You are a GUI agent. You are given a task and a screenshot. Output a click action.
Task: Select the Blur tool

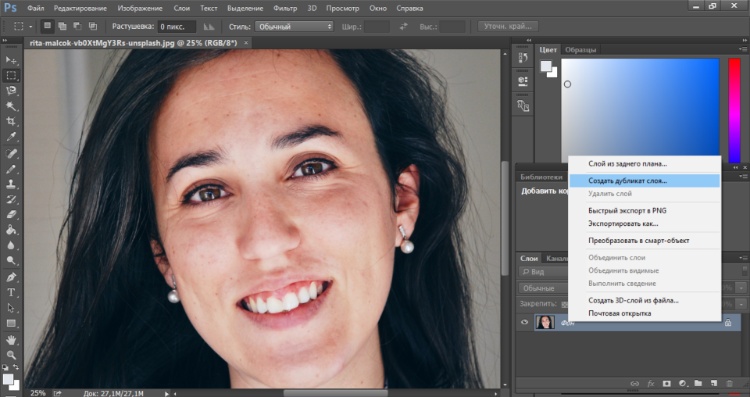11,246
